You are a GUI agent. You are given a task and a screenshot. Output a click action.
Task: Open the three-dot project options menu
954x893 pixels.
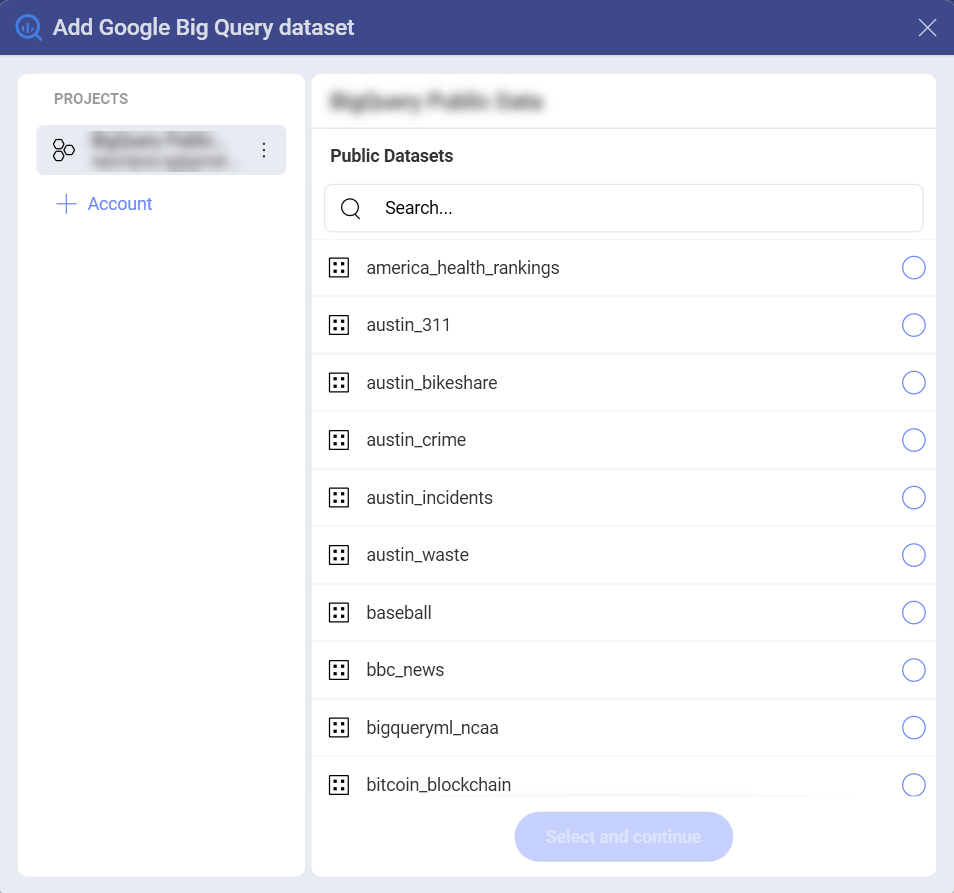[x=263, y=150]
